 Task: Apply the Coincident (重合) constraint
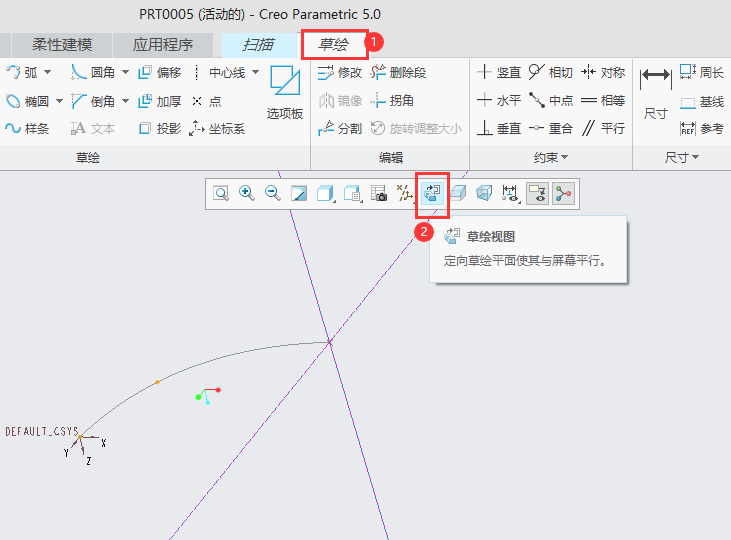pyautogui.click(x=551, y=128)
